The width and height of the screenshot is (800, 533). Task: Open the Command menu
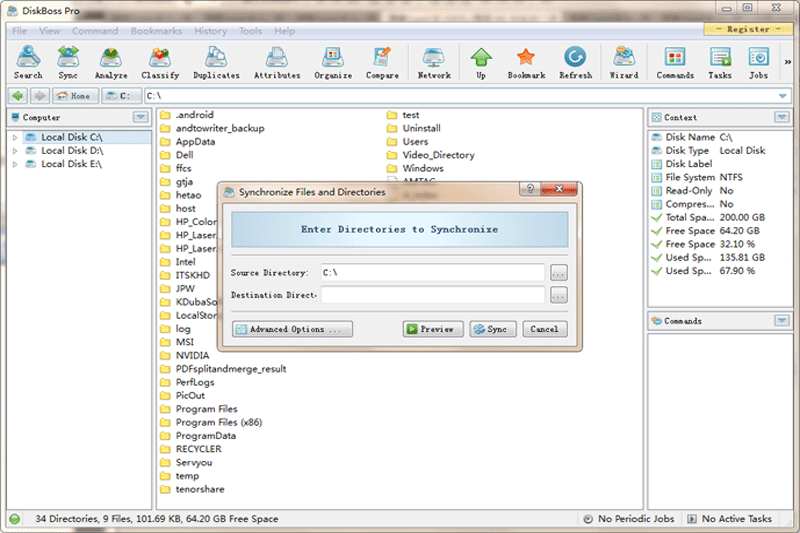(95, 31)
